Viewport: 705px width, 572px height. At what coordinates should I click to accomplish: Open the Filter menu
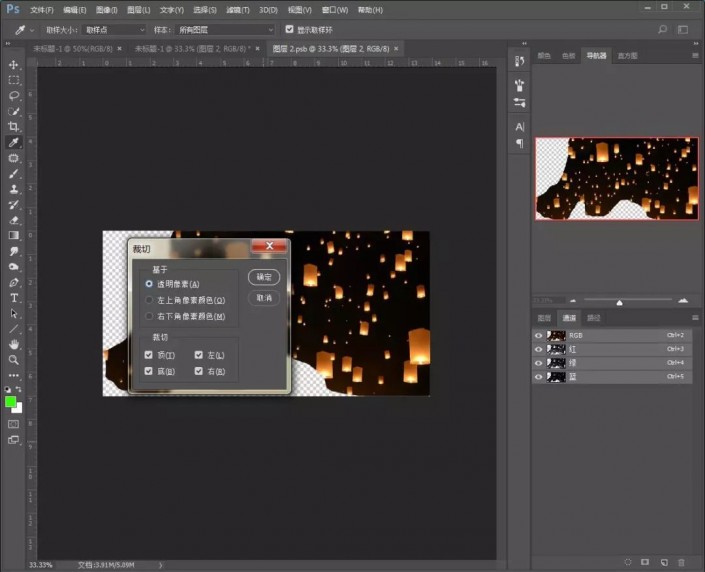(238, 10)
